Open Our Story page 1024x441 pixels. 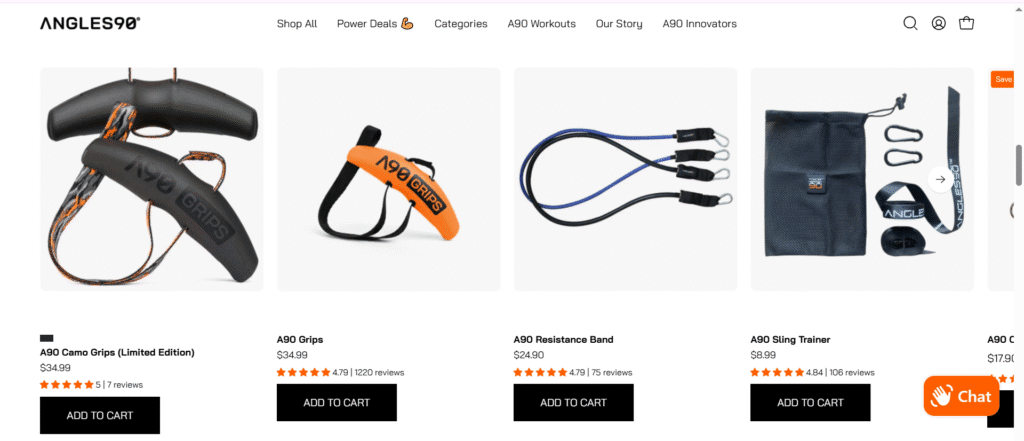point(619,24)
